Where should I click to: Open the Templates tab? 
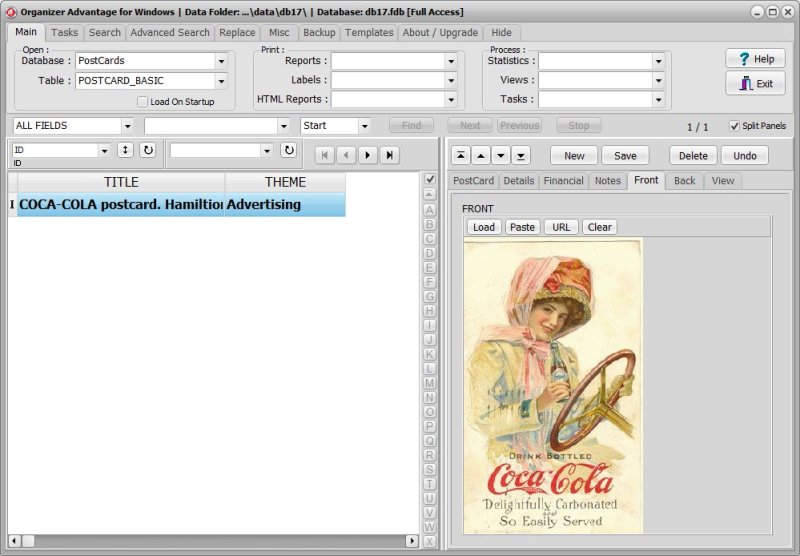point(369,33)
